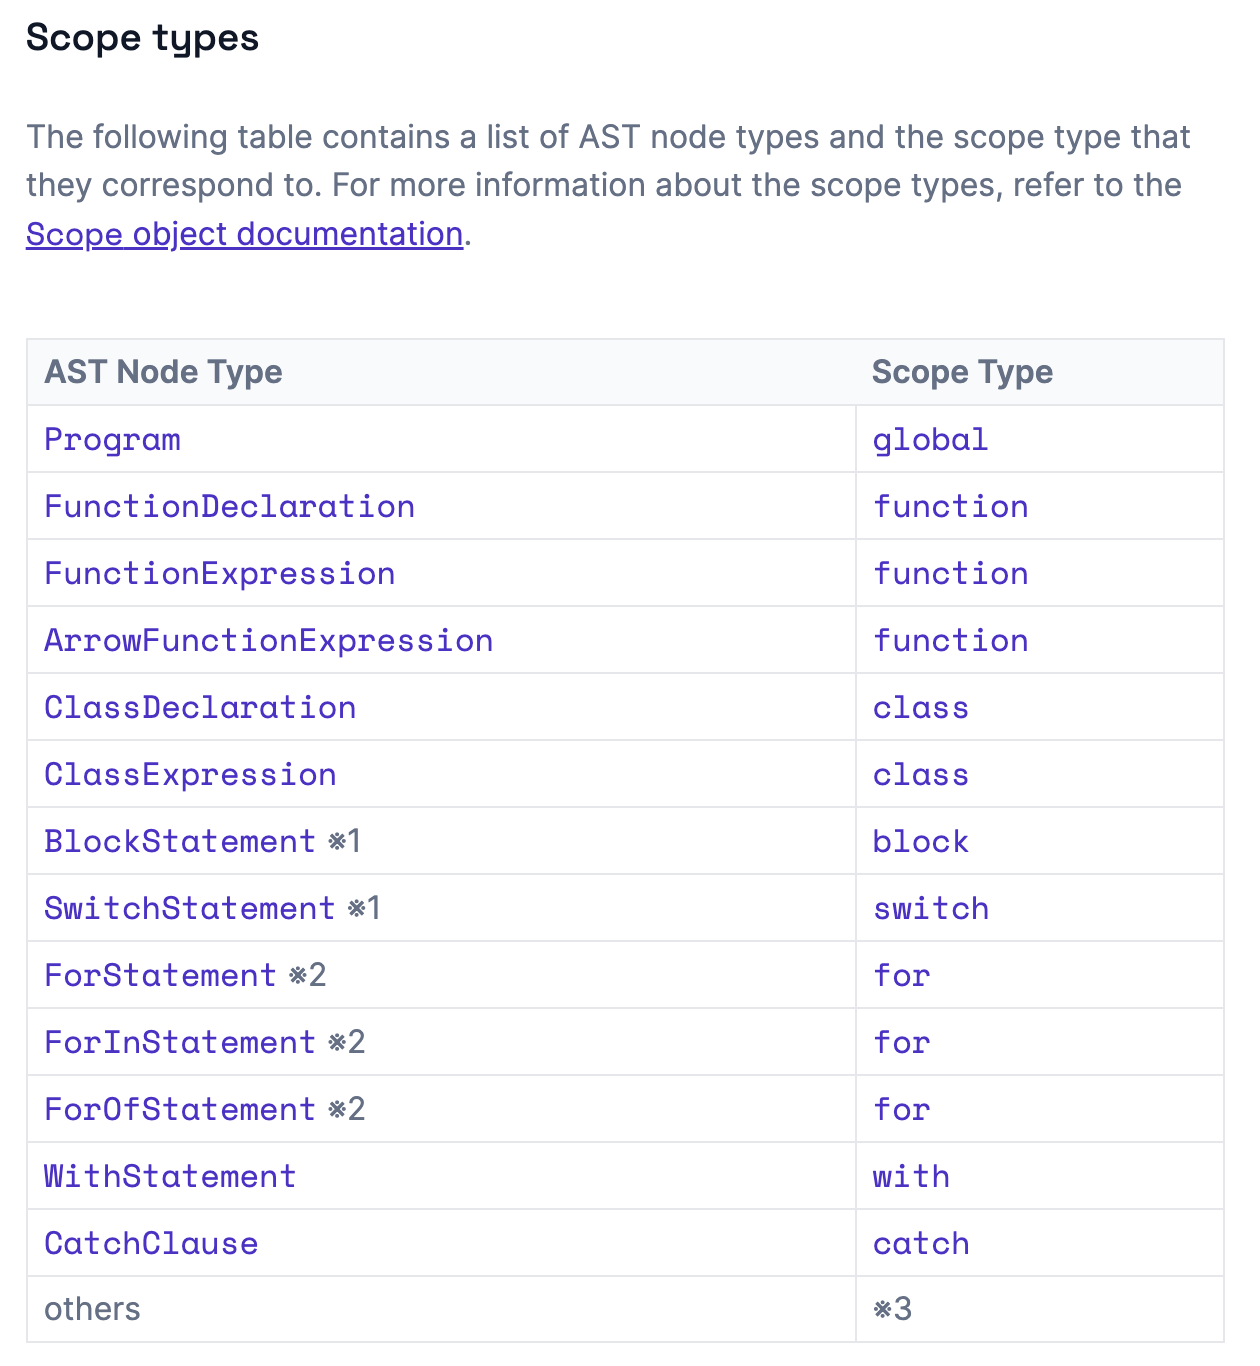Image resolution: width=1260 pixels, height=1366 pixels.
Task: Click the CatchClause node type
Action: coord(151,1244)
